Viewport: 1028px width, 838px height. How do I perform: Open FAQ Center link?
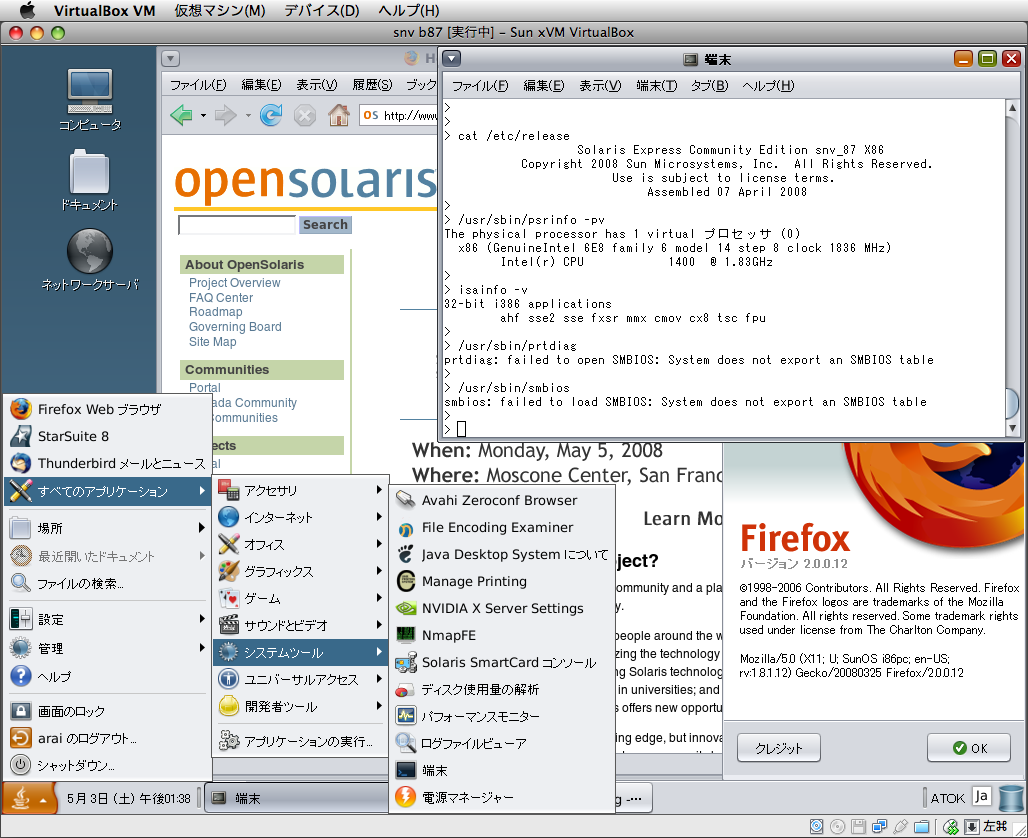point(221,298)
